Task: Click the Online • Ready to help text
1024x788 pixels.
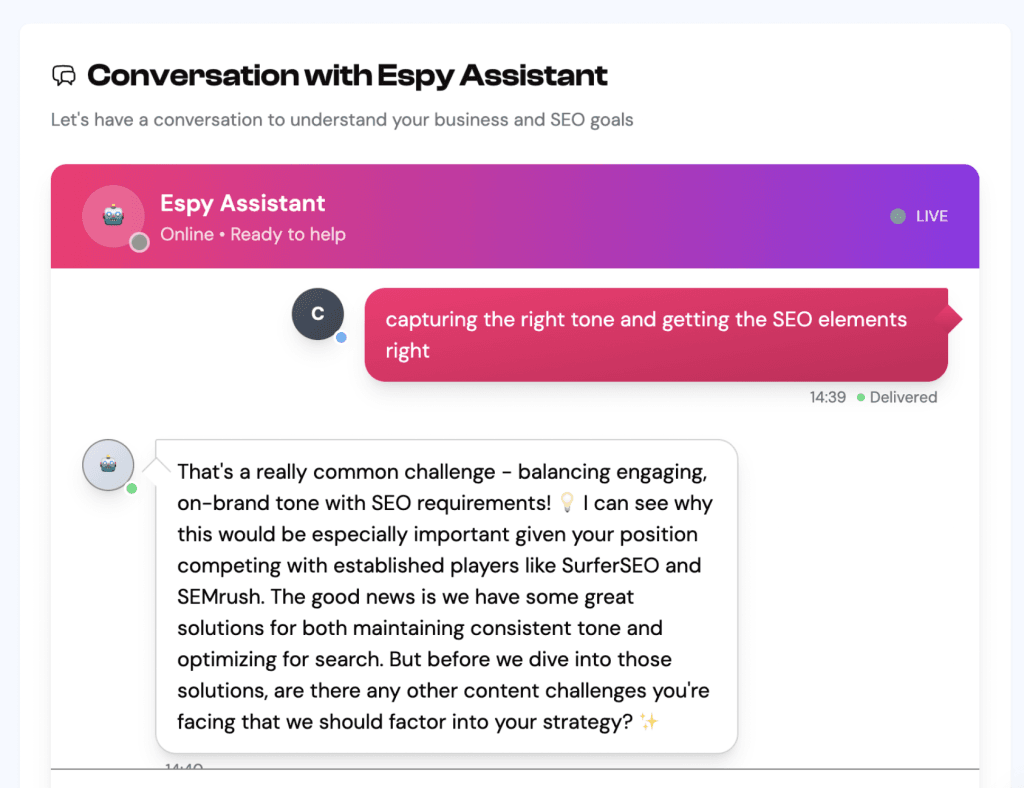Action: click(288, 234)
